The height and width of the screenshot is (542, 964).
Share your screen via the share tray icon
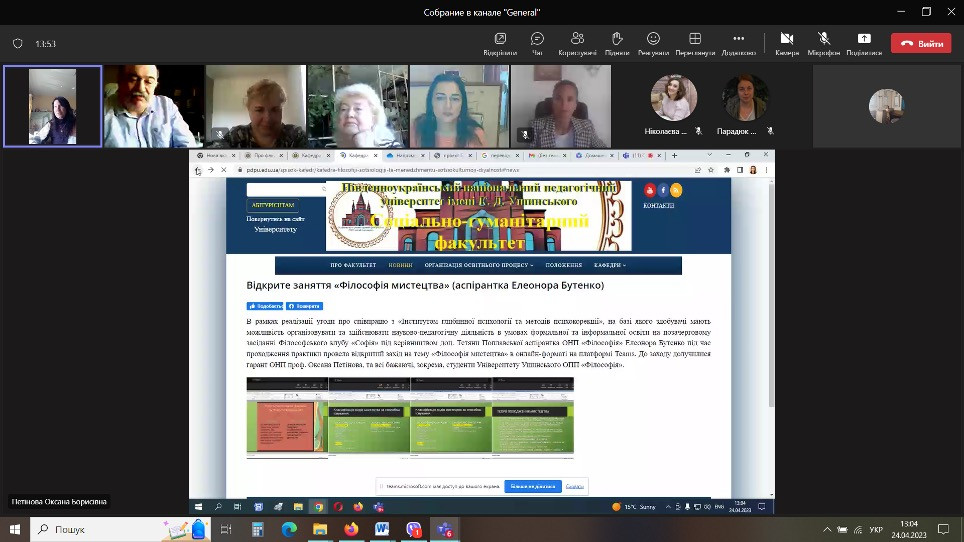(x=864, y=43)
